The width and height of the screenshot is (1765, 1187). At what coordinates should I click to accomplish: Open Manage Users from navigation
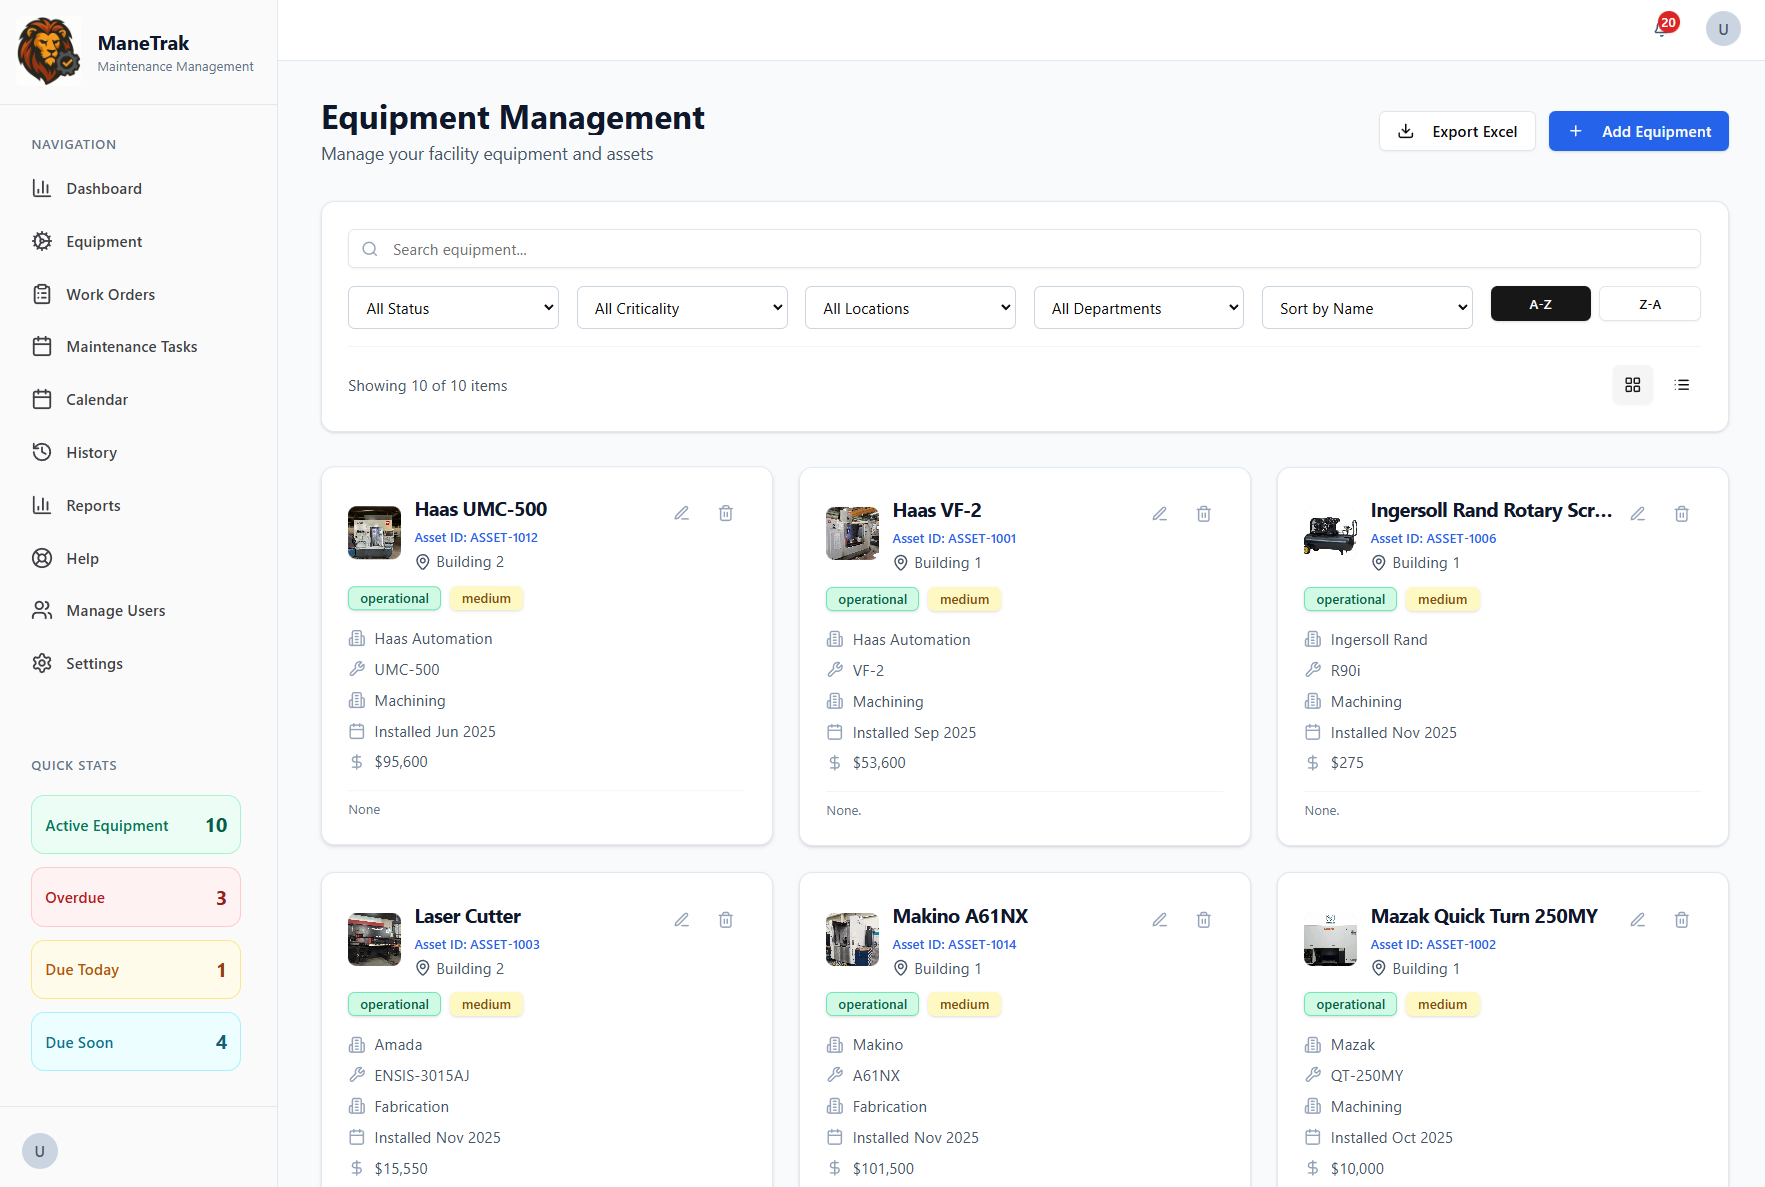(x=115, y=610)
